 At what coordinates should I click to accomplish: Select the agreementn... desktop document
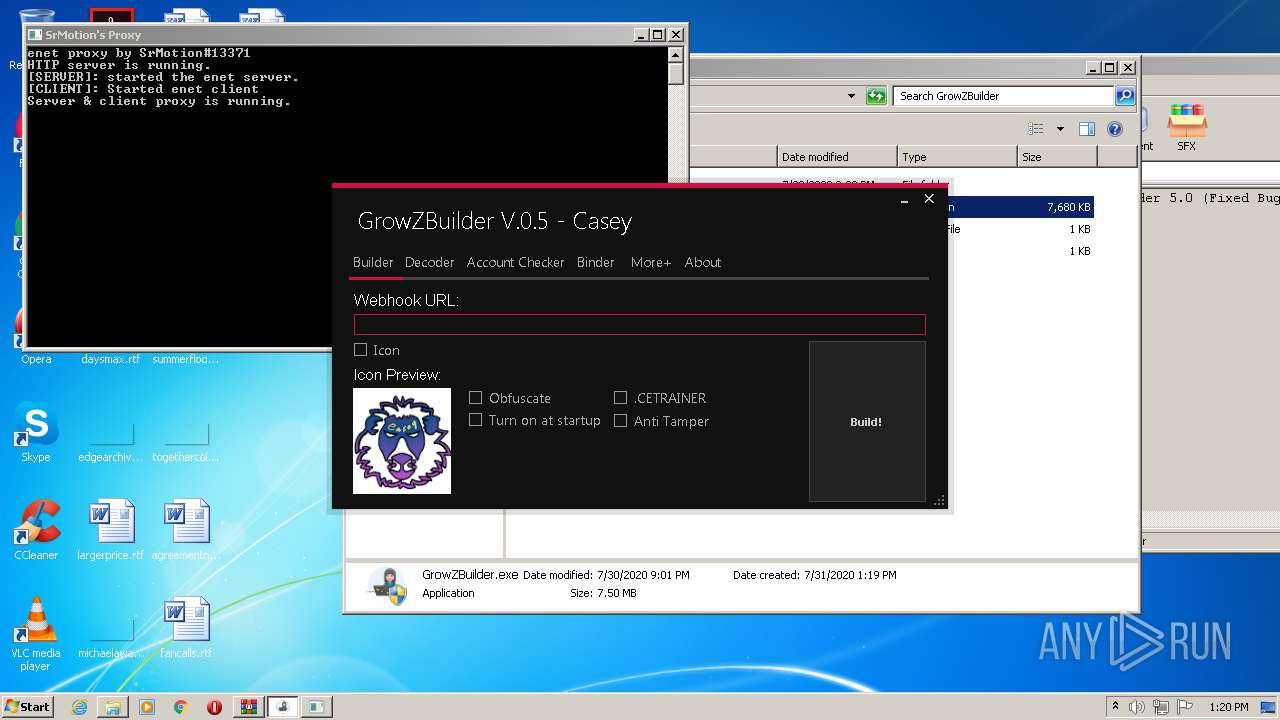(187, 532)
